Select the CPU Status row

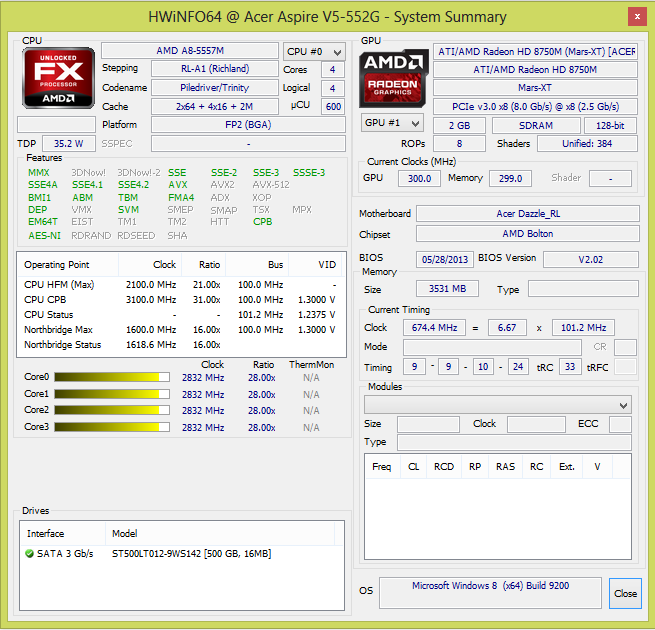pos(181,315)
